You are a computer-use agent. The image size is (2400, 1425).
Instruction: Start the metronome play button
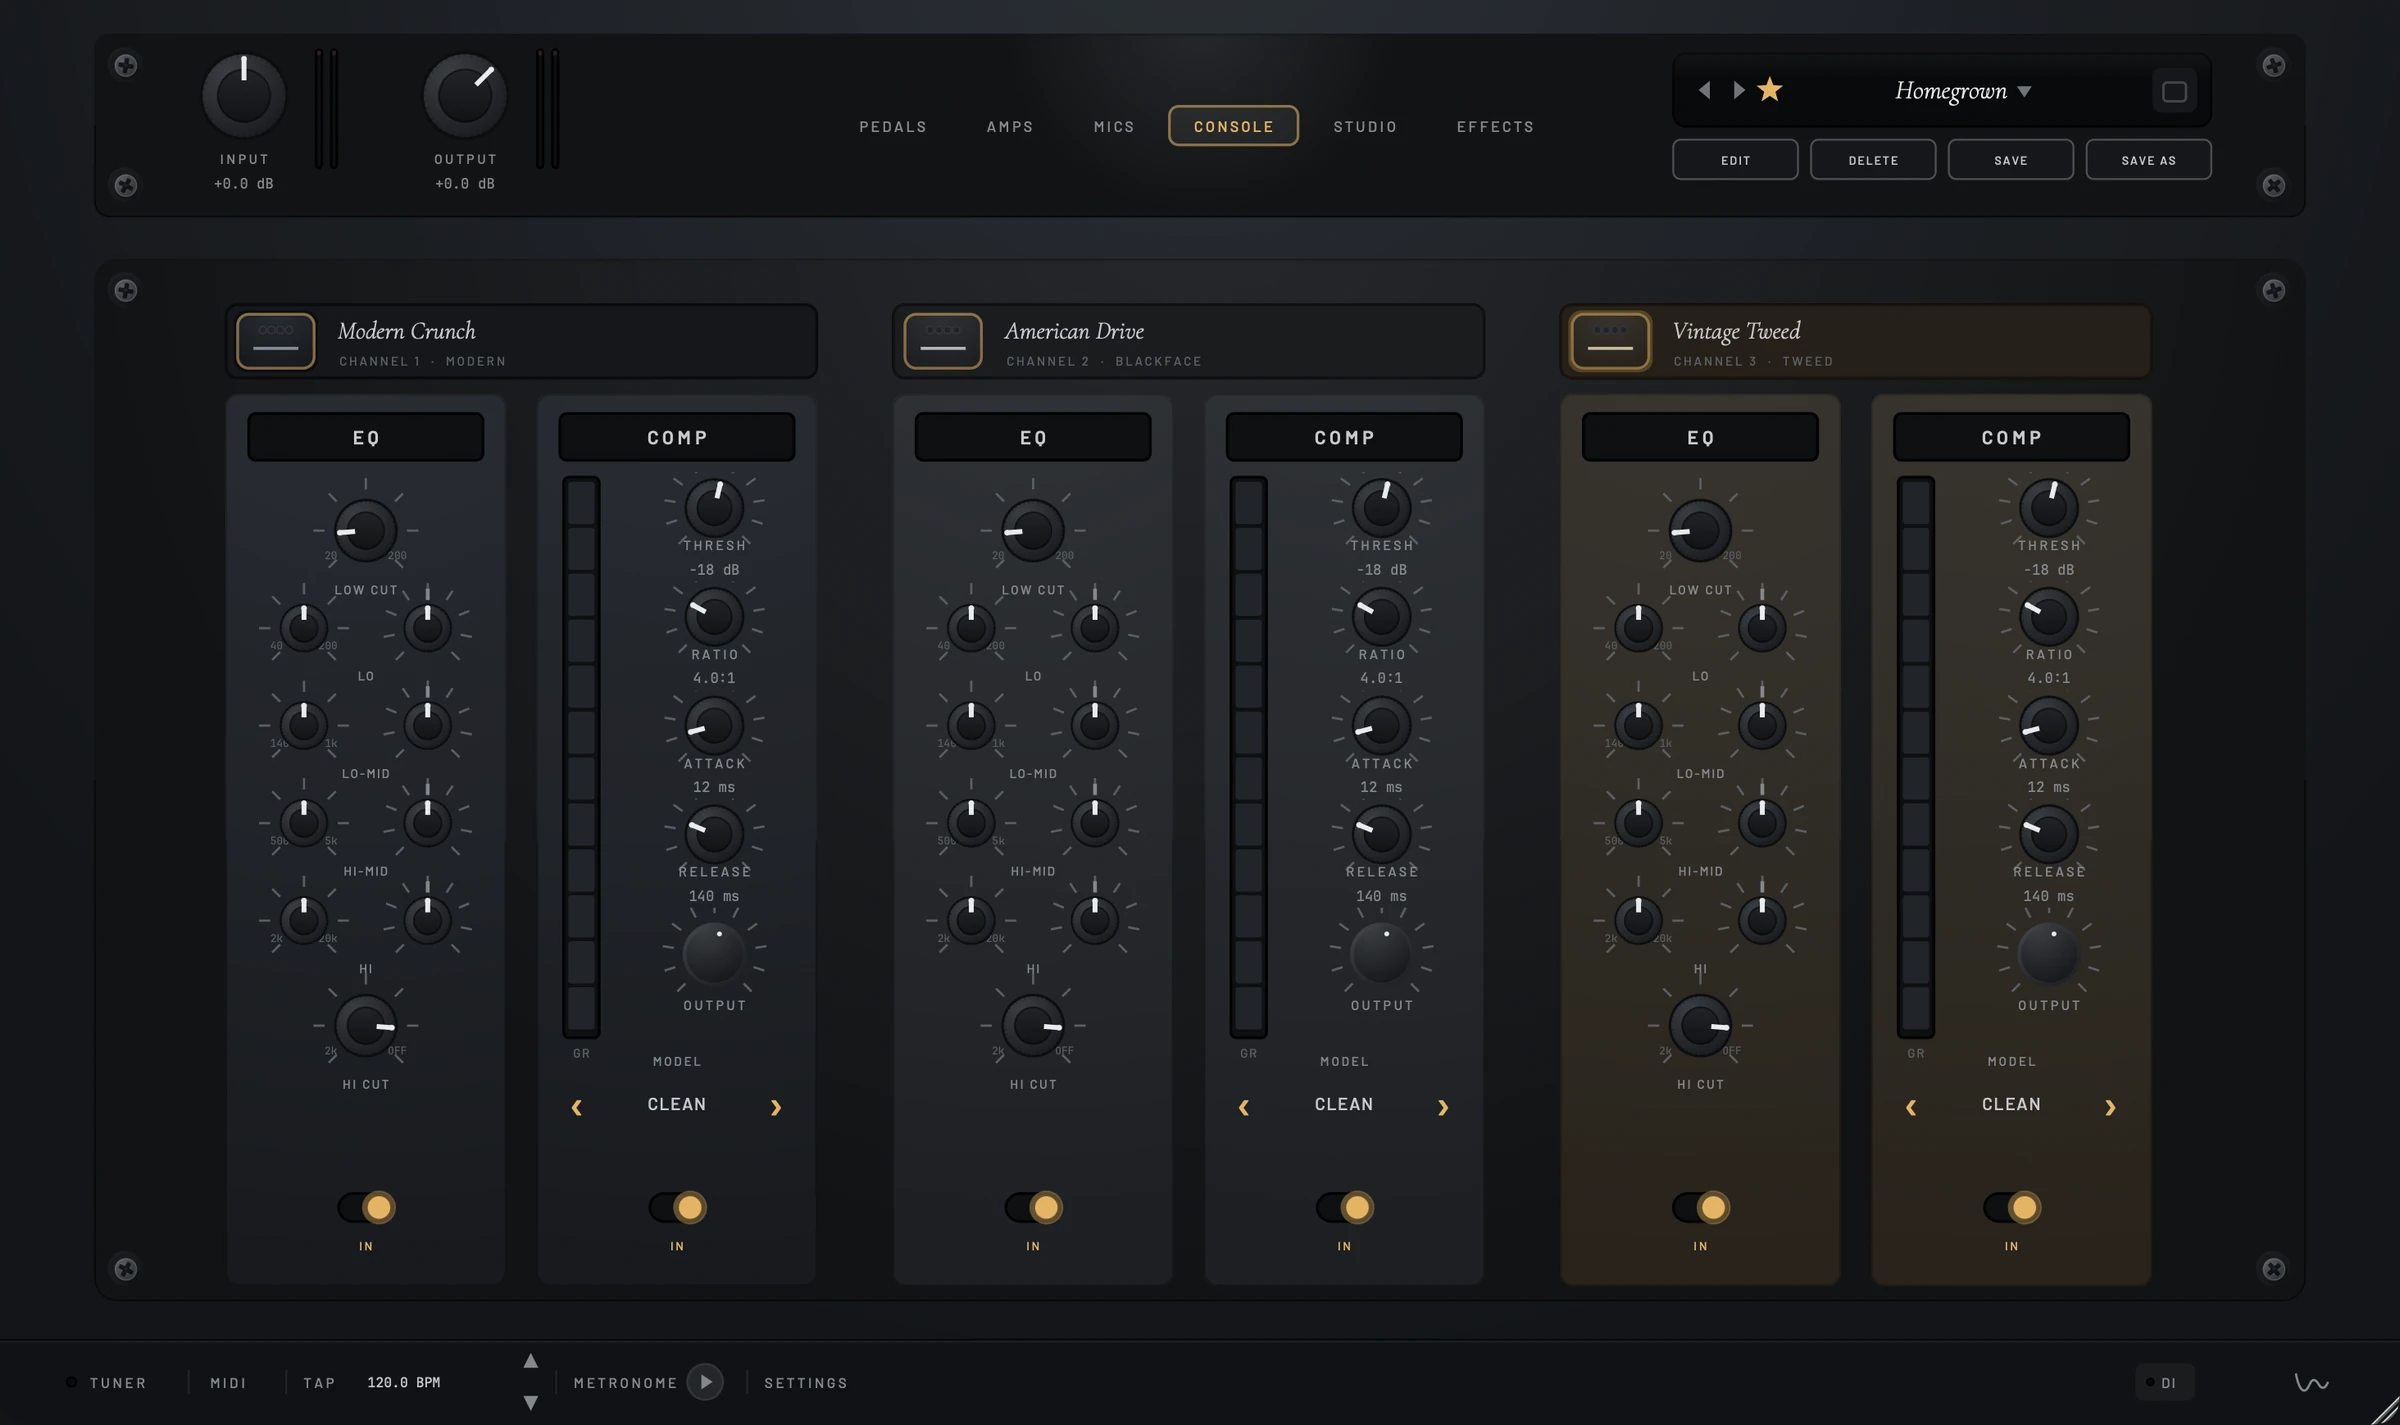click(x=705, y=1382)
